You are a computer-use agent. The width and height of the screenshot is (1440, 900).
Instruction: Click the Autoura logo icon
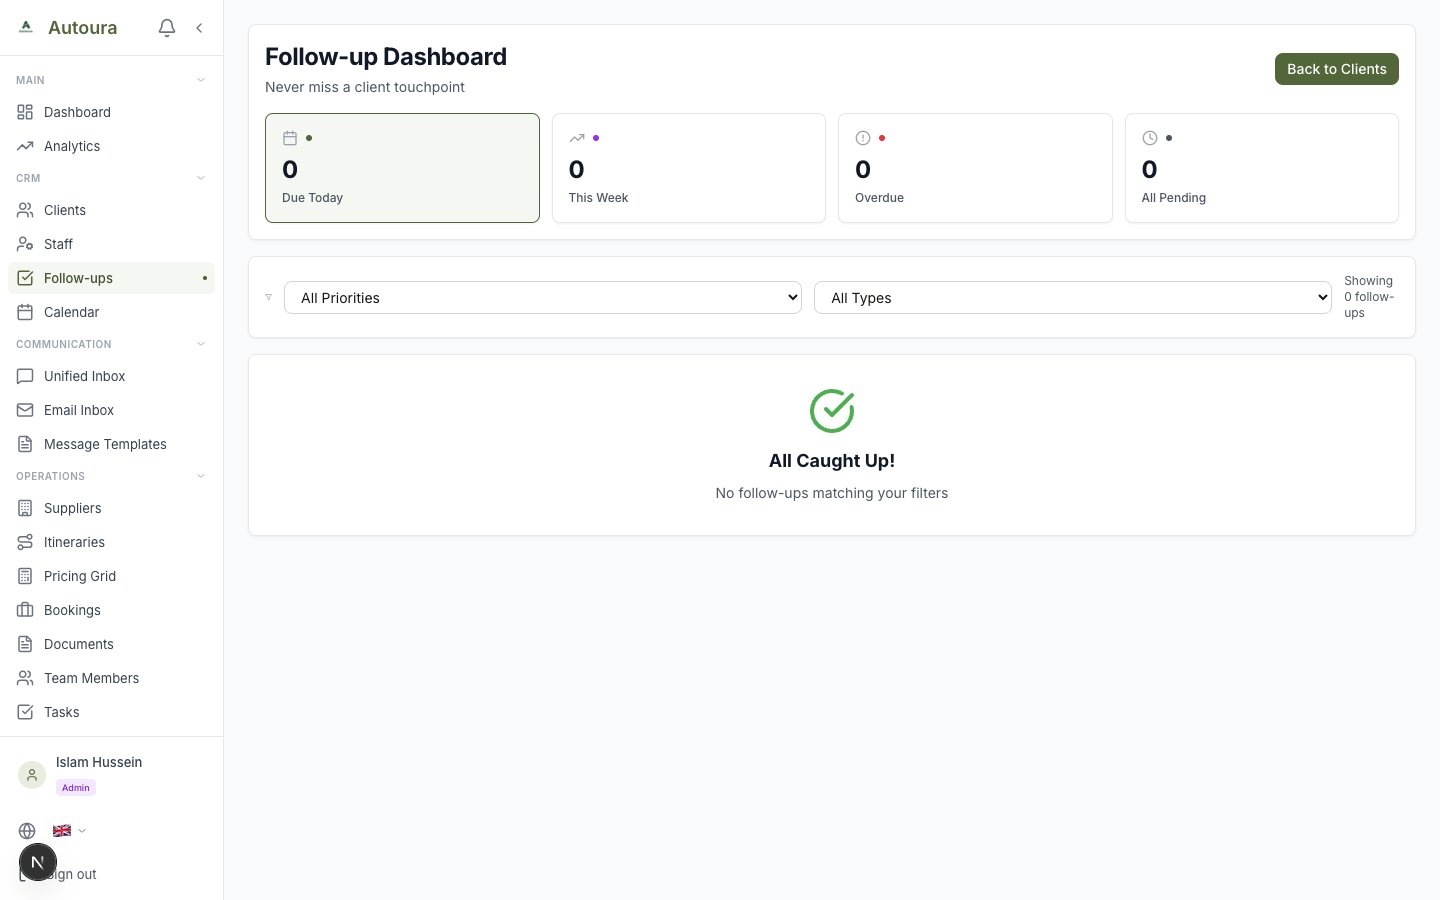(26, 28)
